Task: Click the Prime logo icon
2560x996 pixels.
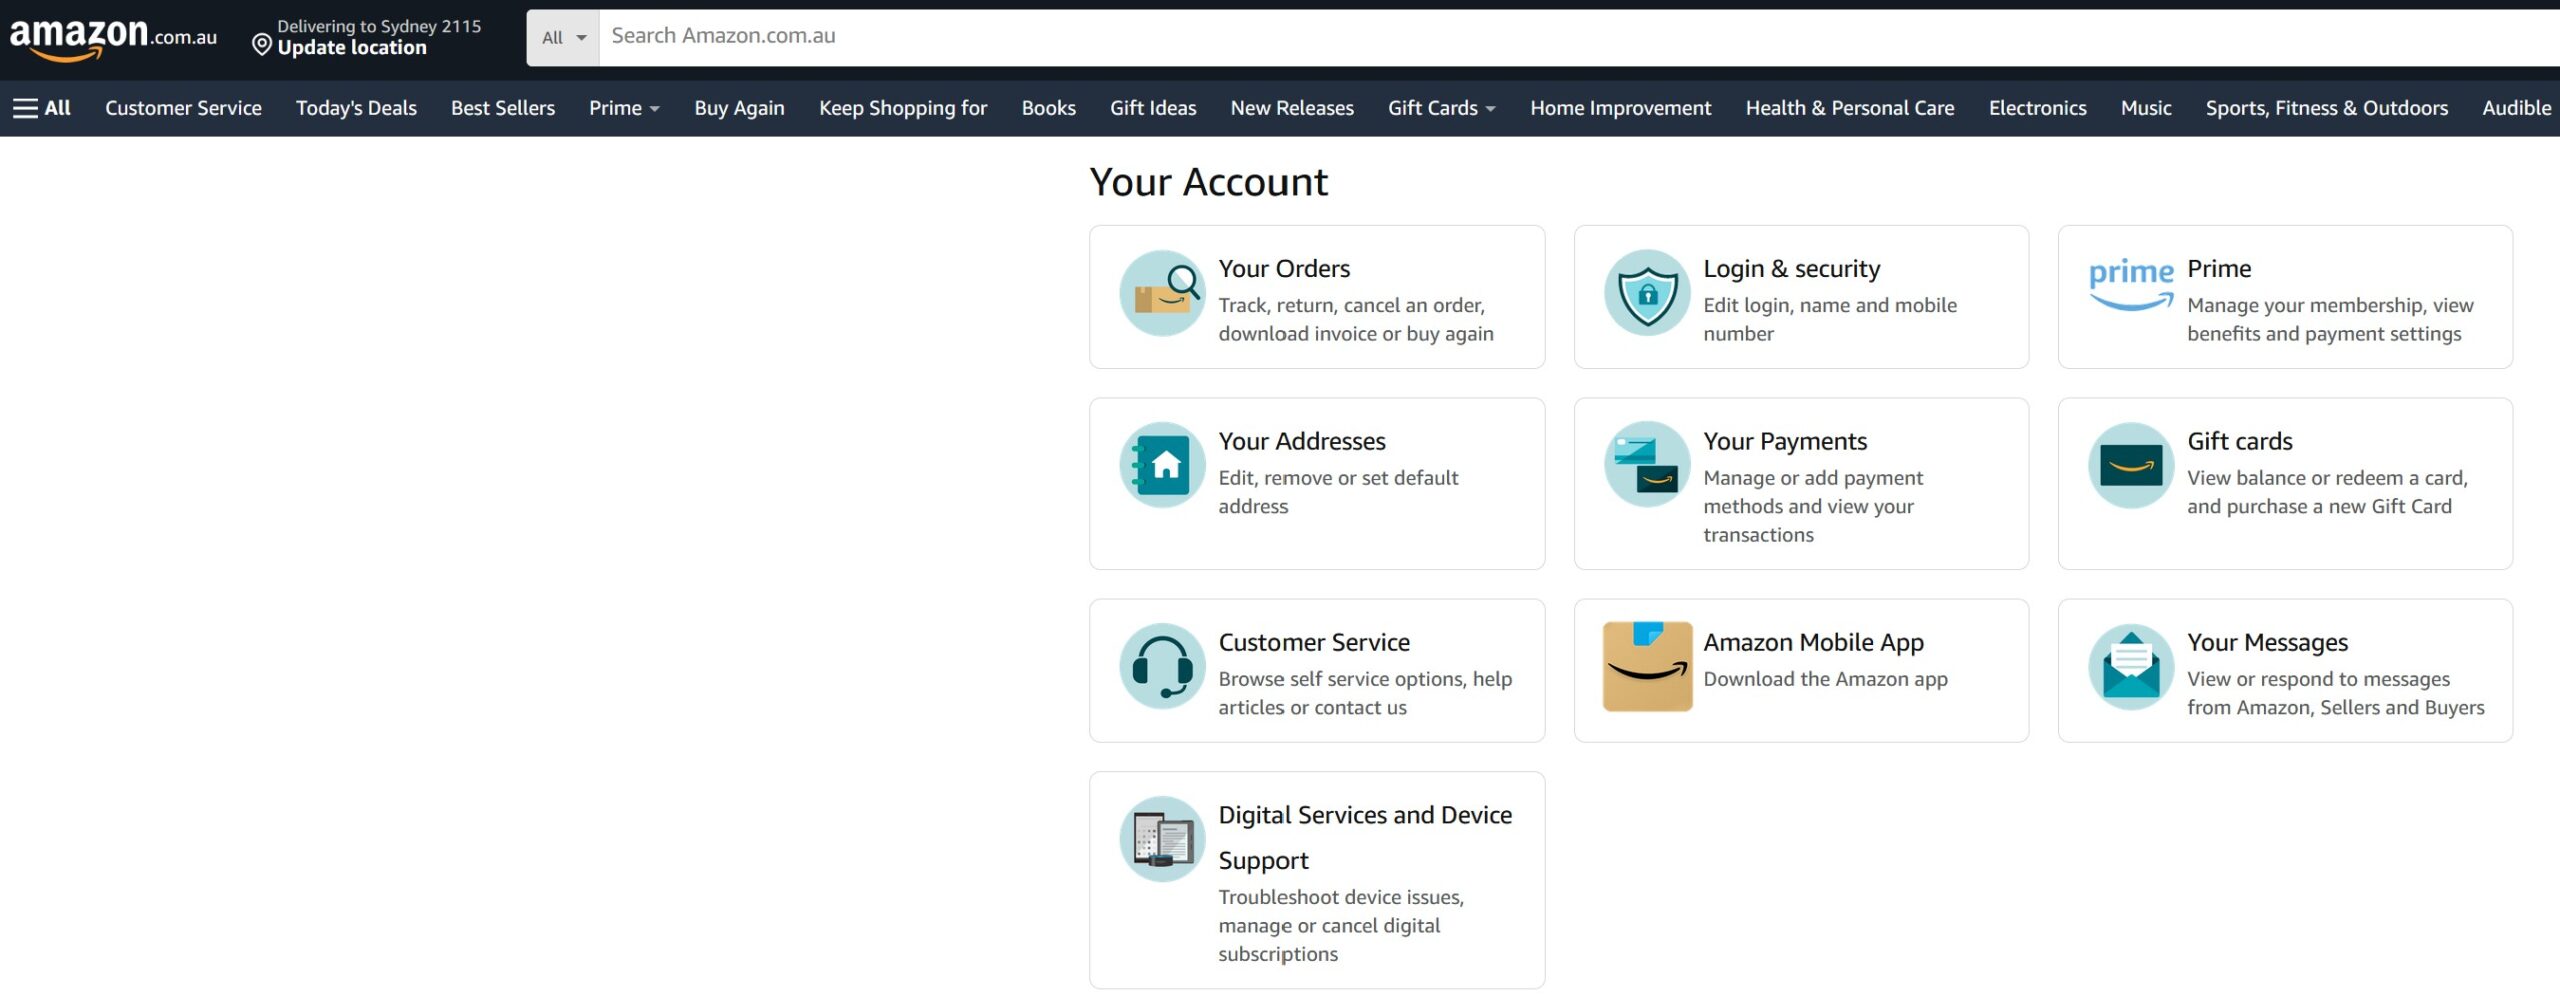Action: click(2130, 284)
